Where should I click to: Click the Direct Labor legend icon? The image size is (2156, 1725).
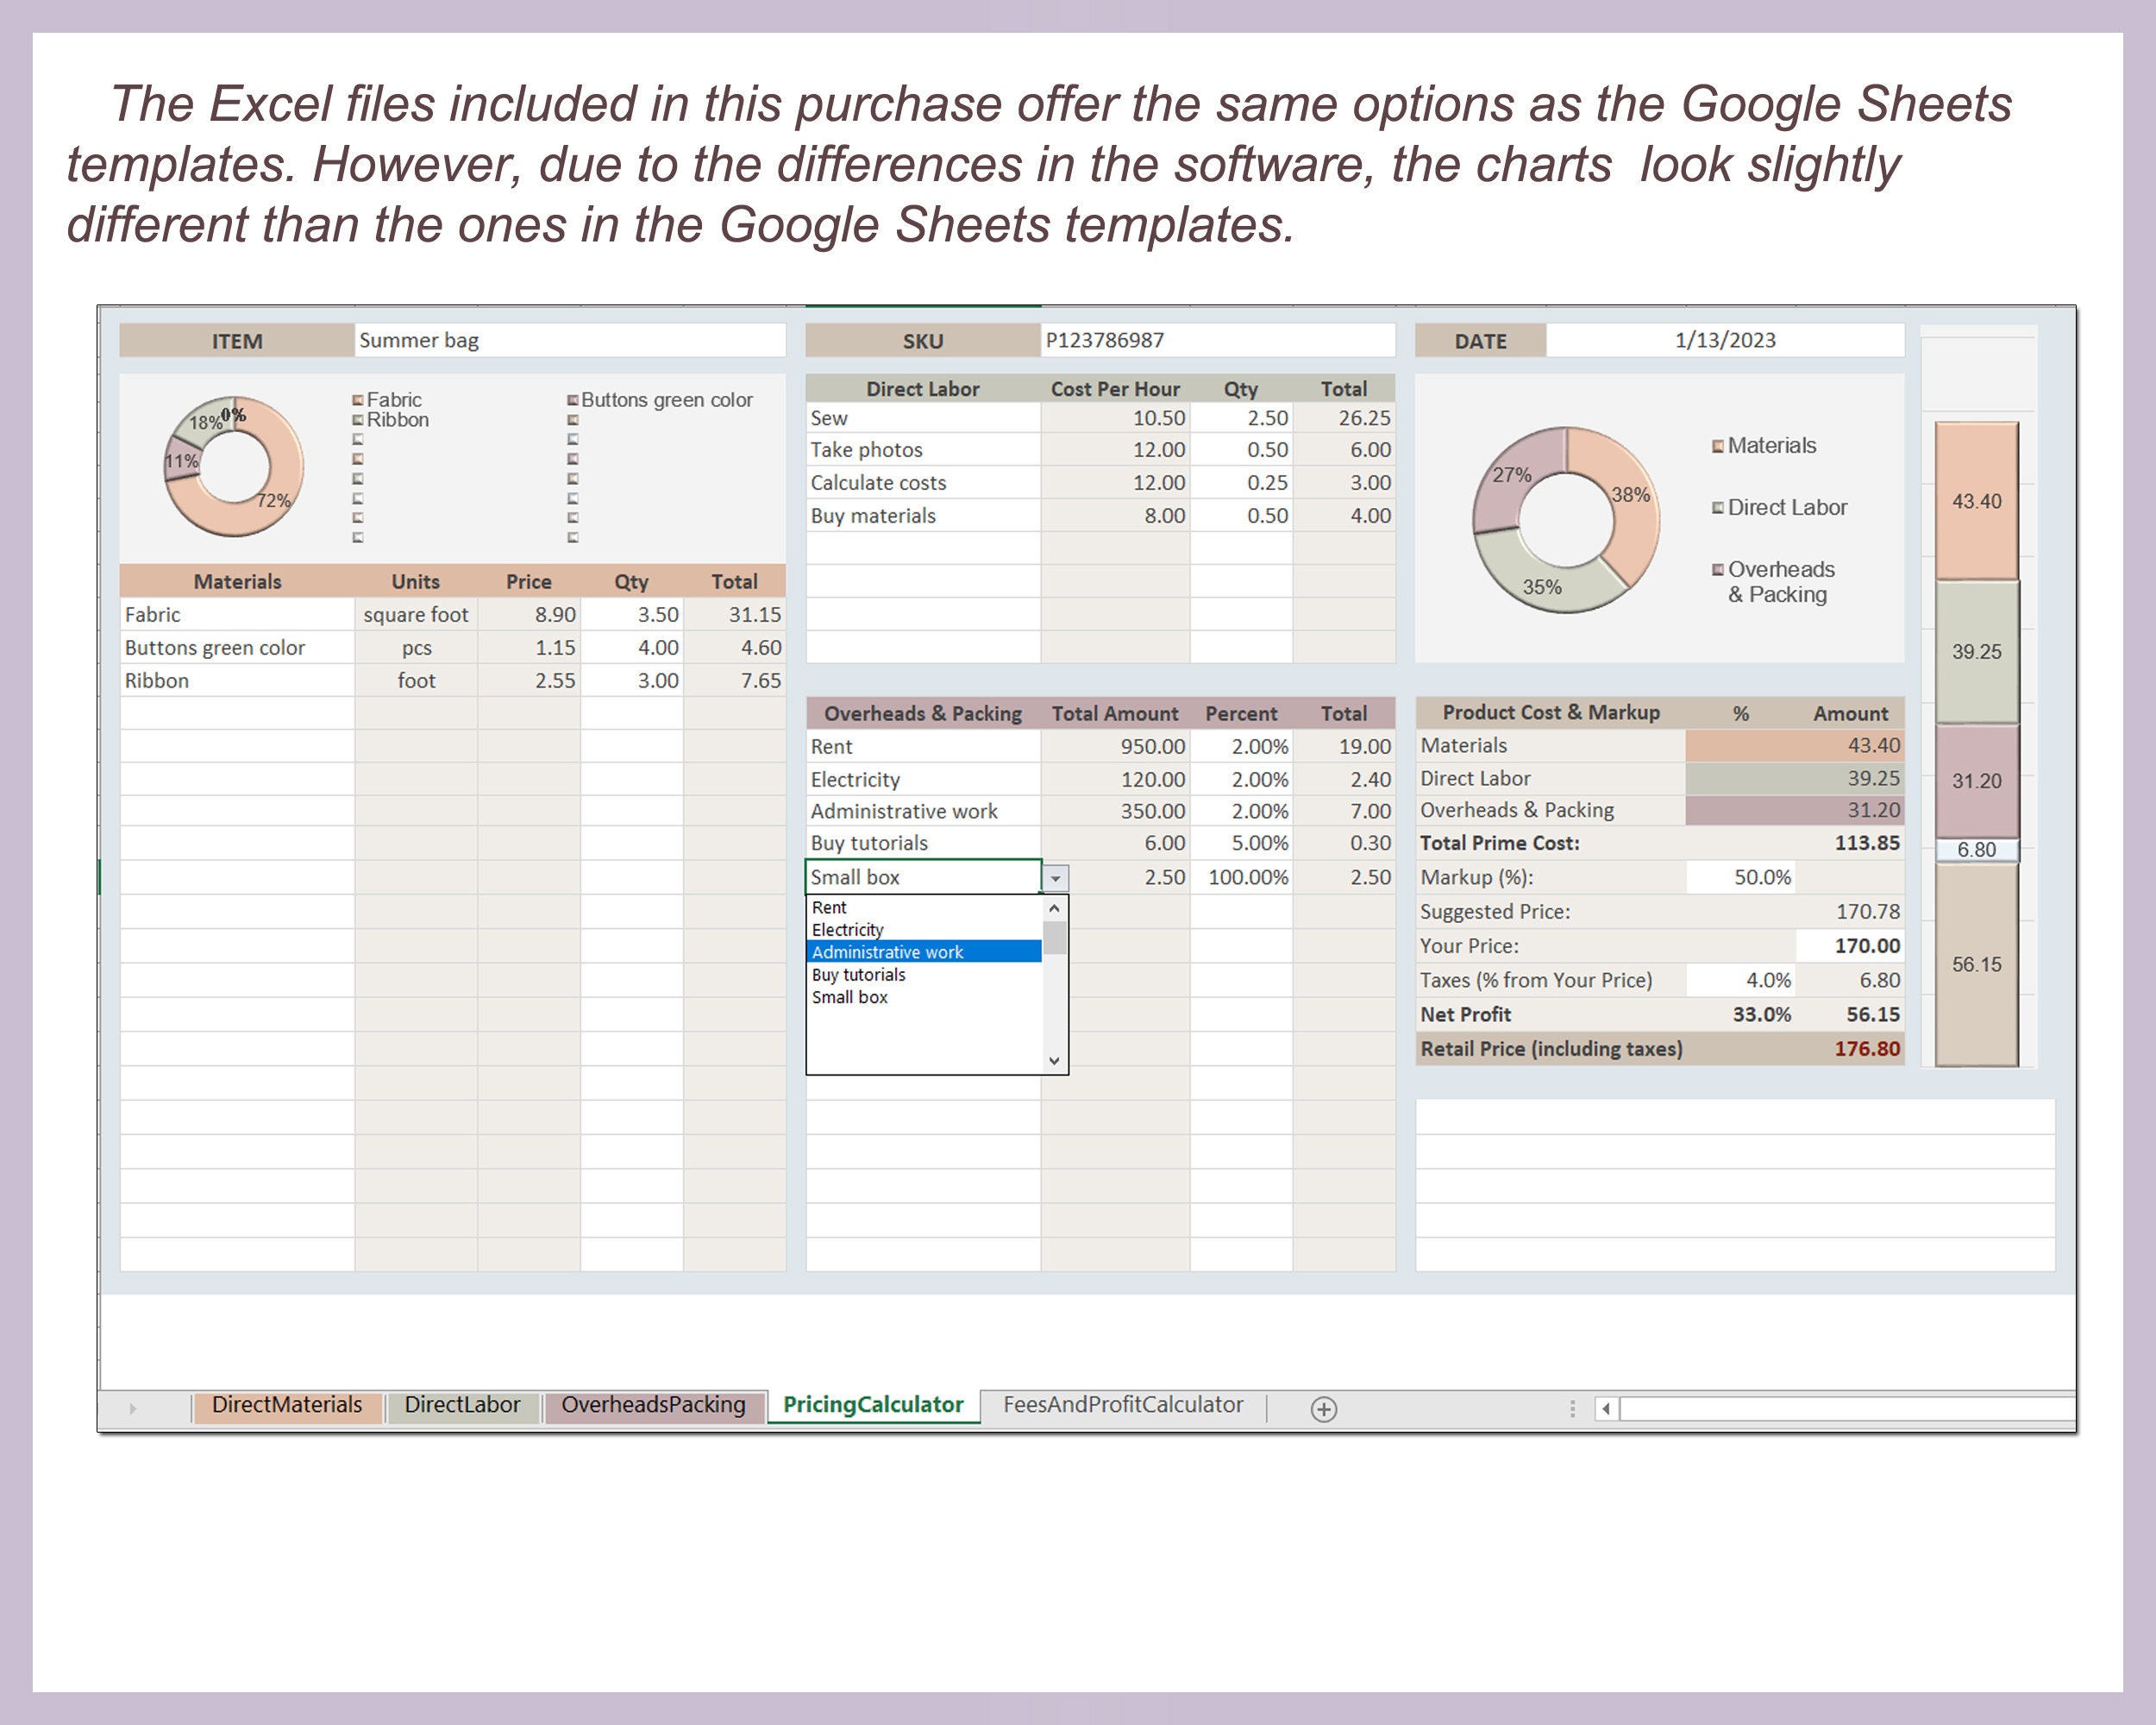(1718, 508)
